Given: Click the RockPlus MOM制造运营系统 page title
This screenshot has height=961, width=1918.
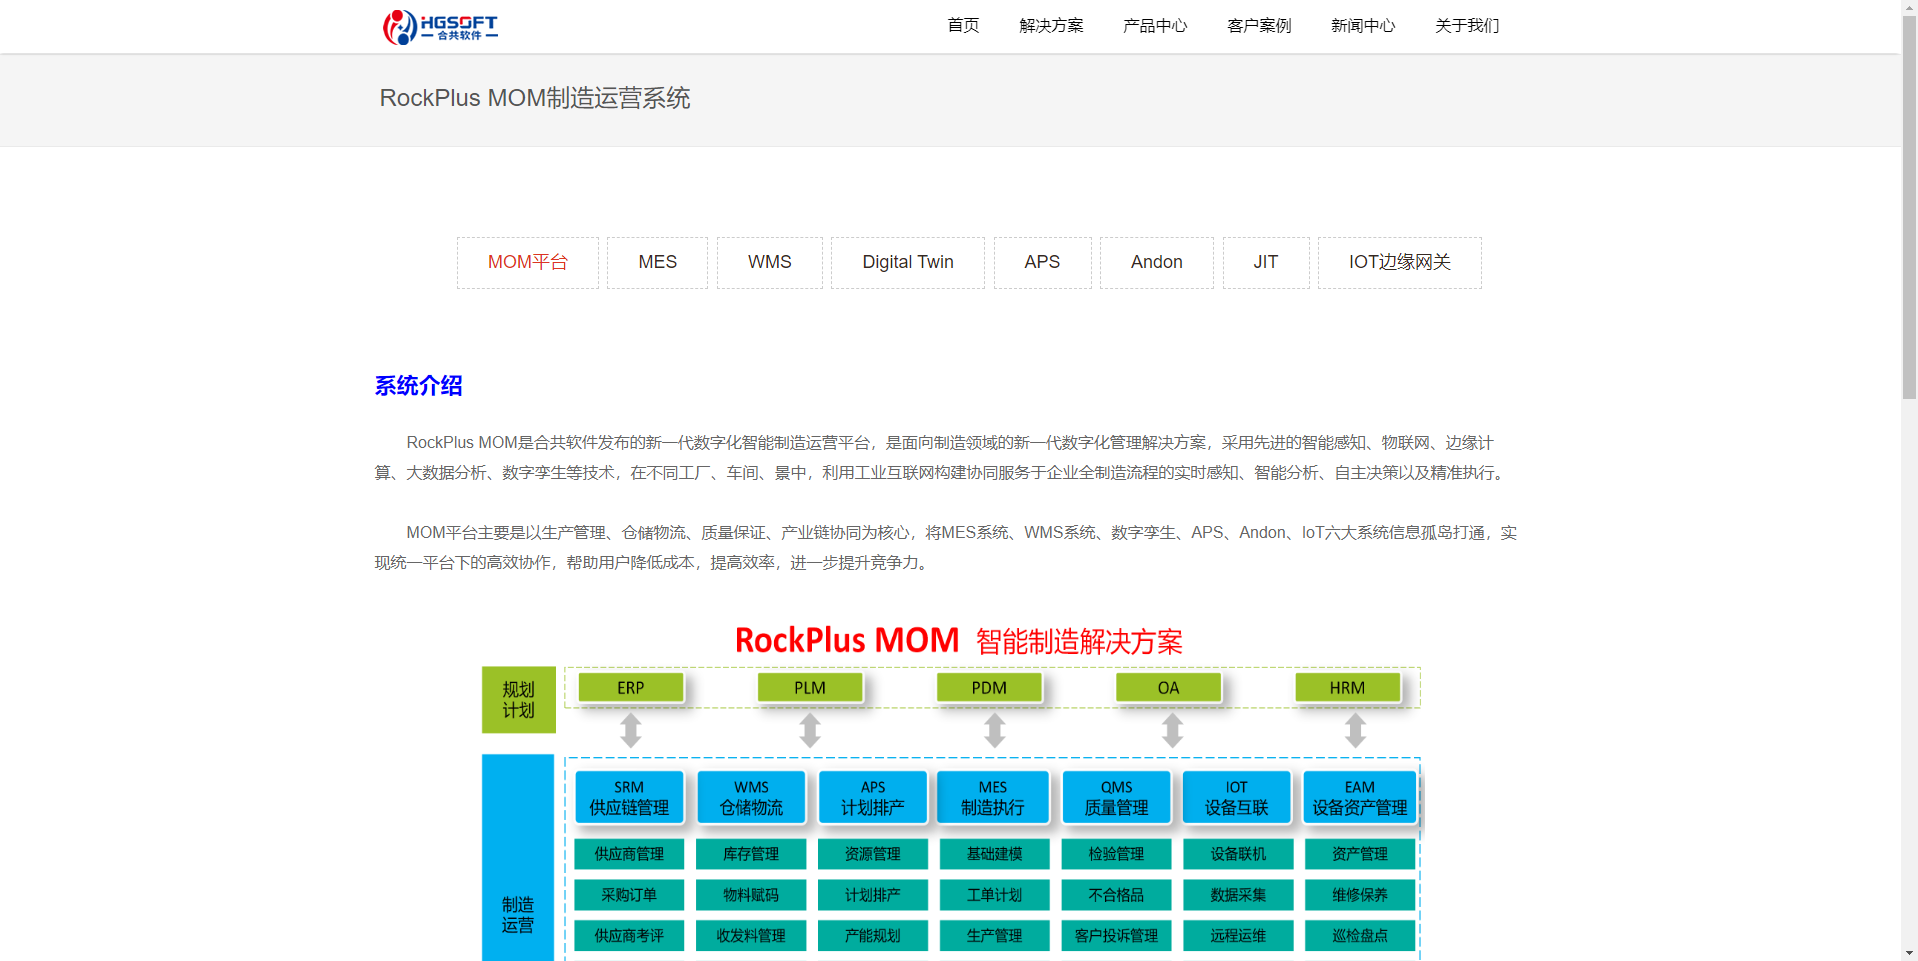Looking at the screenshot, I should point(535,98).
